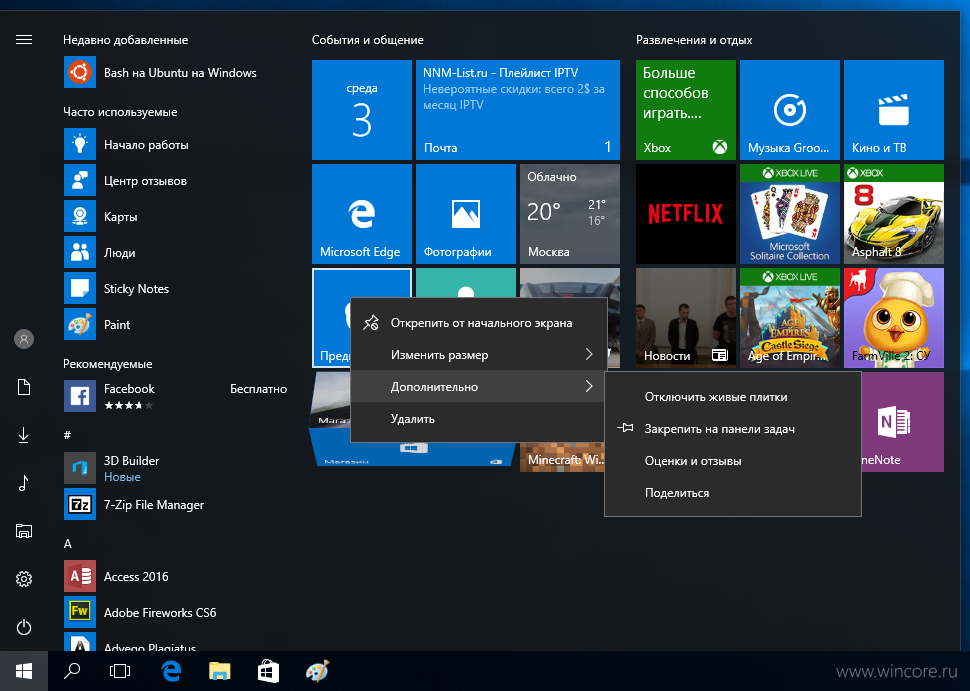Open the Почта mail tile
This screenshot has height=691, width=970.
coord(518,109)
